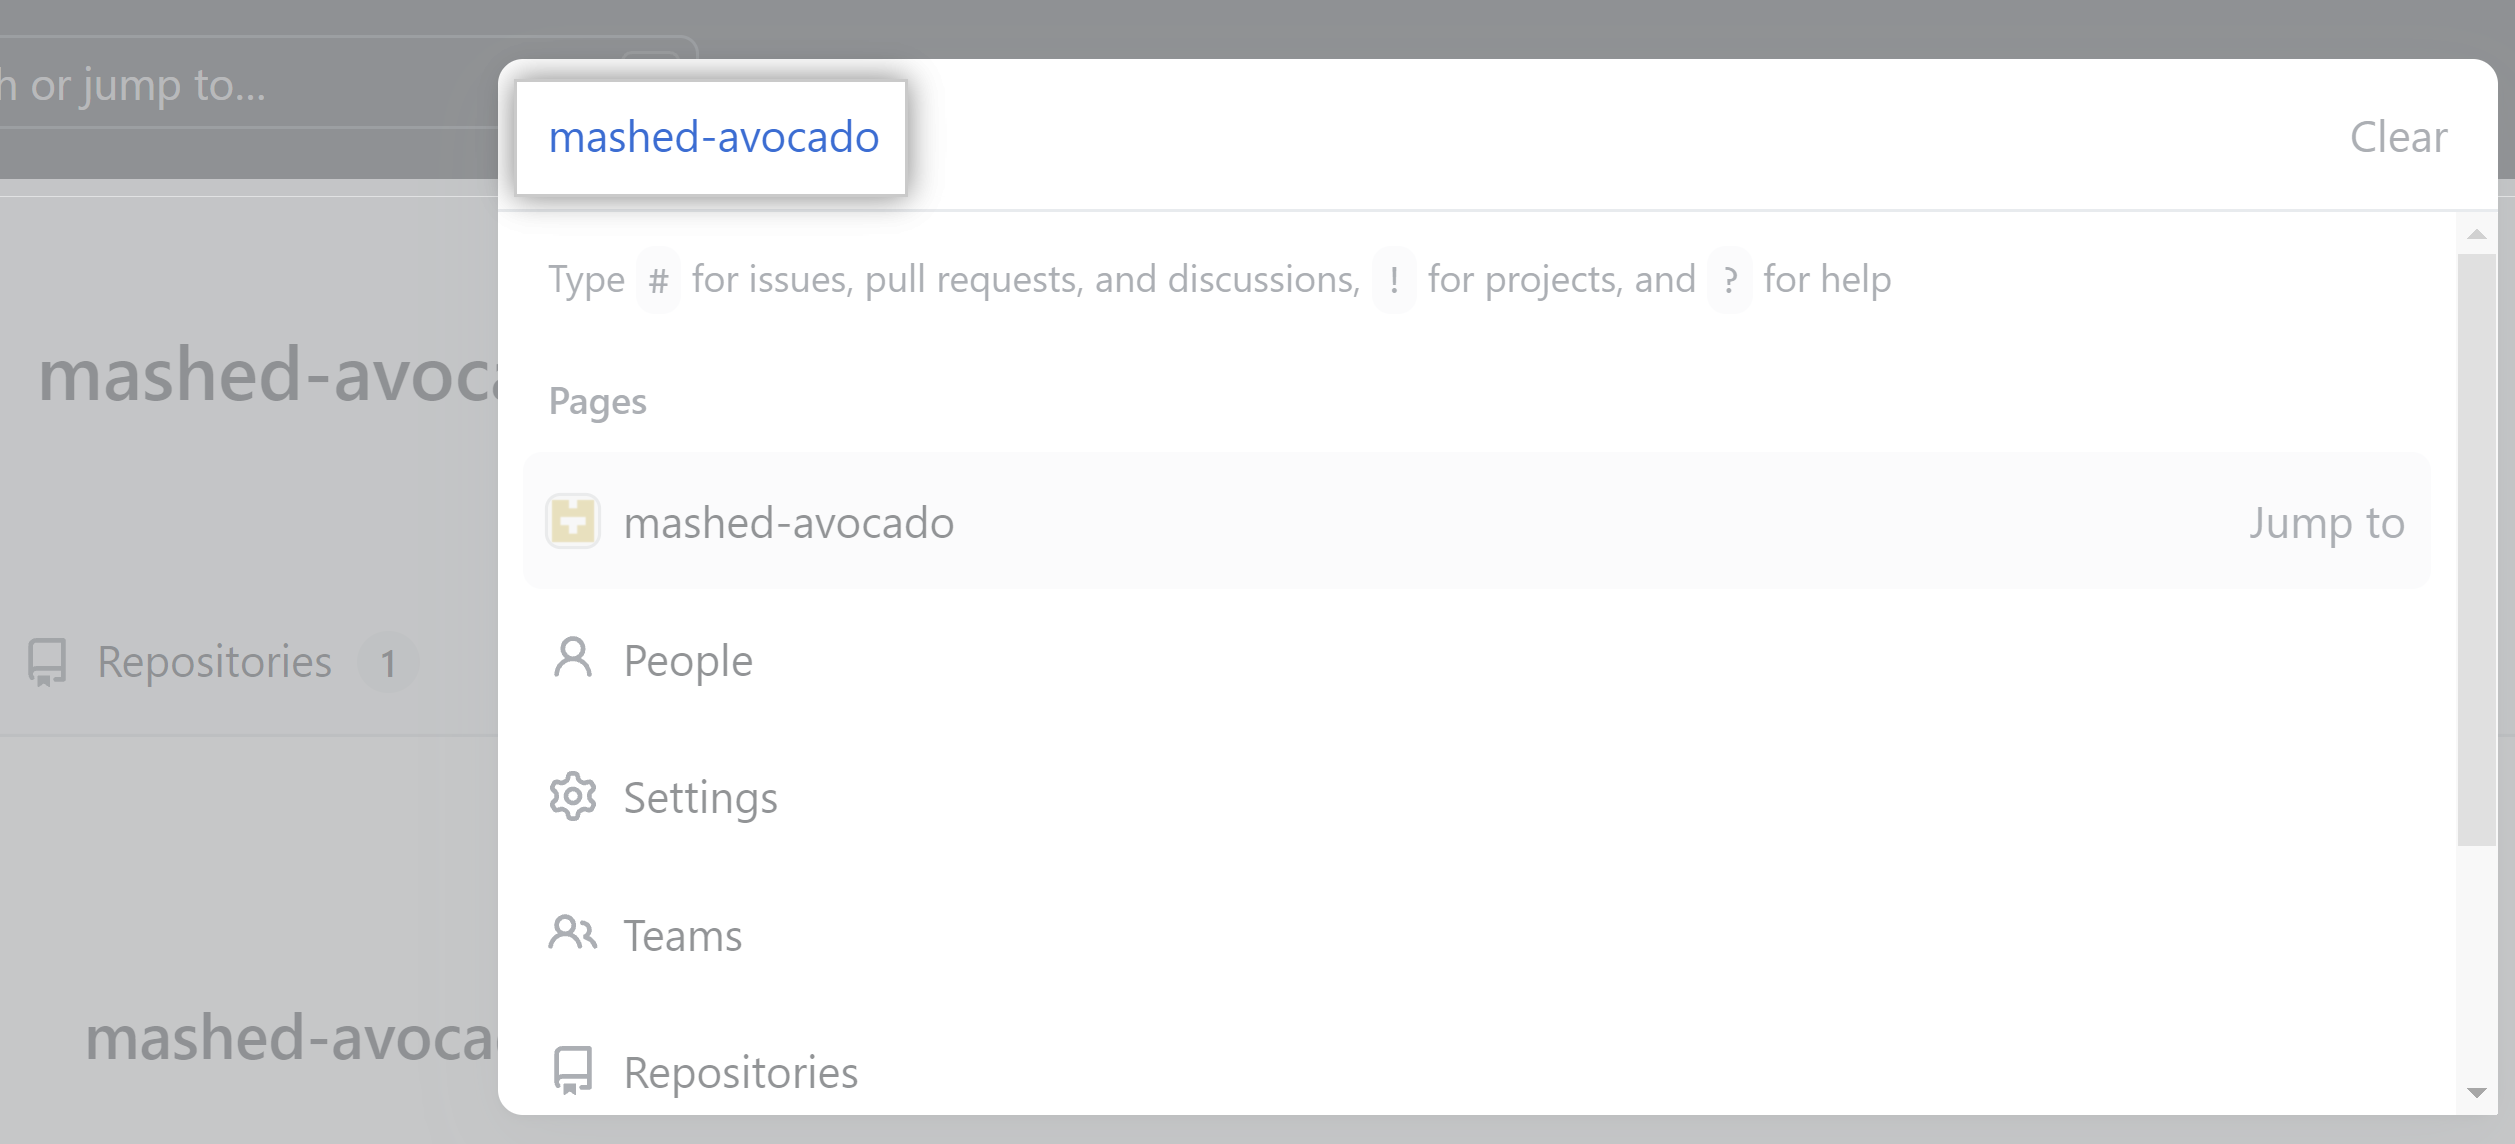Open the Teams page entry
Image resolution: width=2515 pixels, height=1144 pixels.
click(x=1477, y=934)
